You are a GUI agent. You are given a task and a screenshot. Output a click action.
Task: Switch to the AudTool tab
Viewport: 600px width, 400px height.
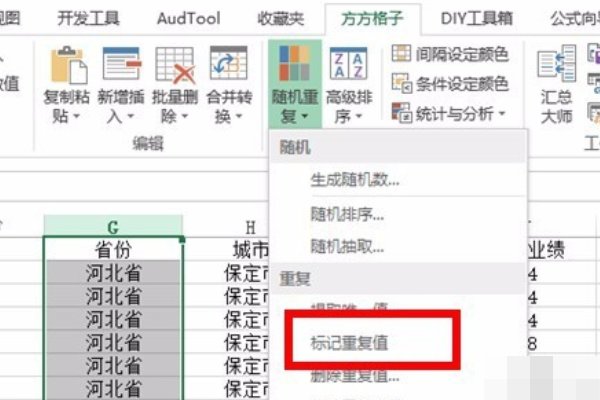189,18
